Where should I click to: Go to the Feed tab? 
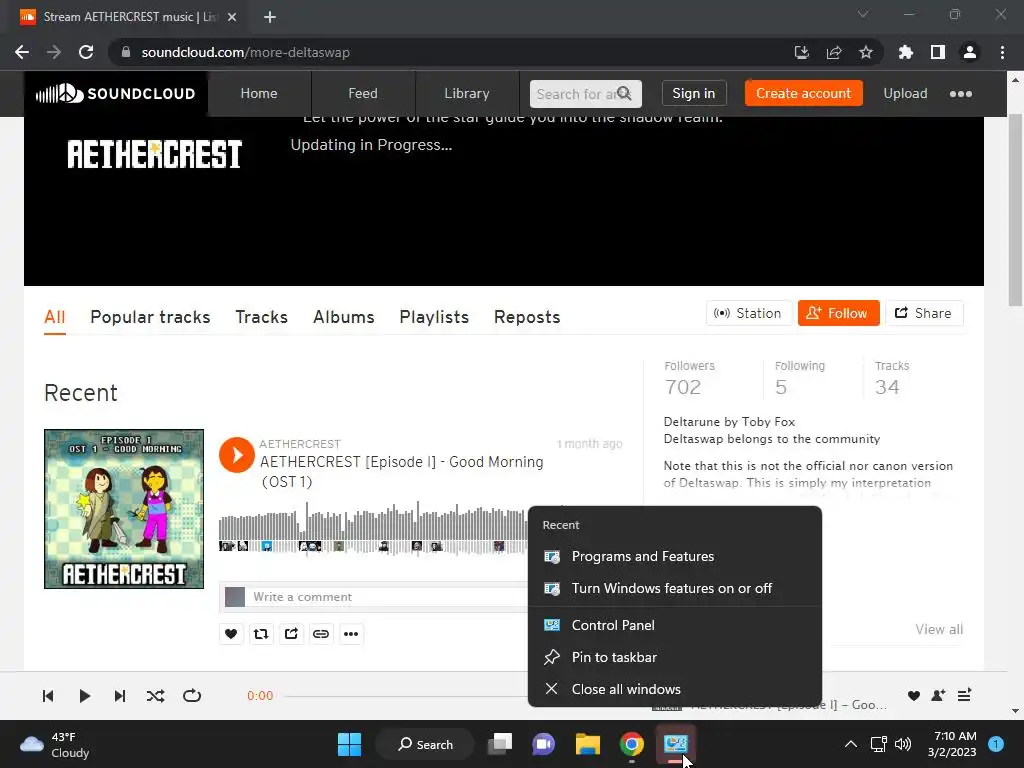click(362, 93)
